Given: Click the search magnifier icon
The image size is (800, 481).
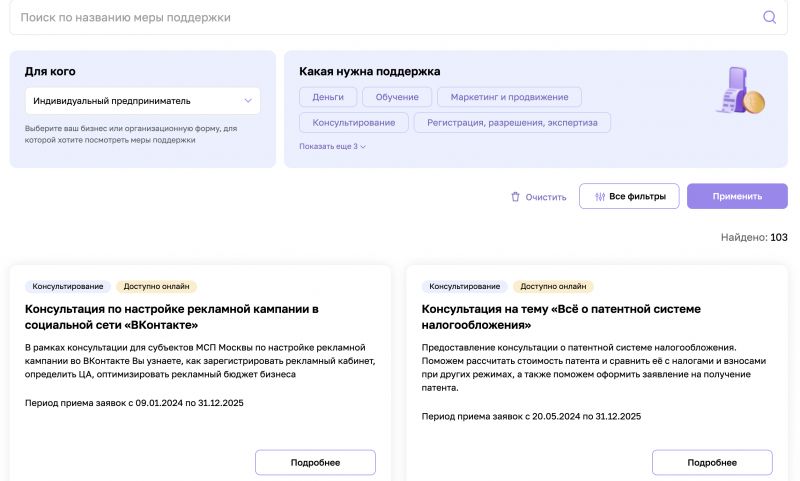Looking at the screenshot, I should pos(769,17).
